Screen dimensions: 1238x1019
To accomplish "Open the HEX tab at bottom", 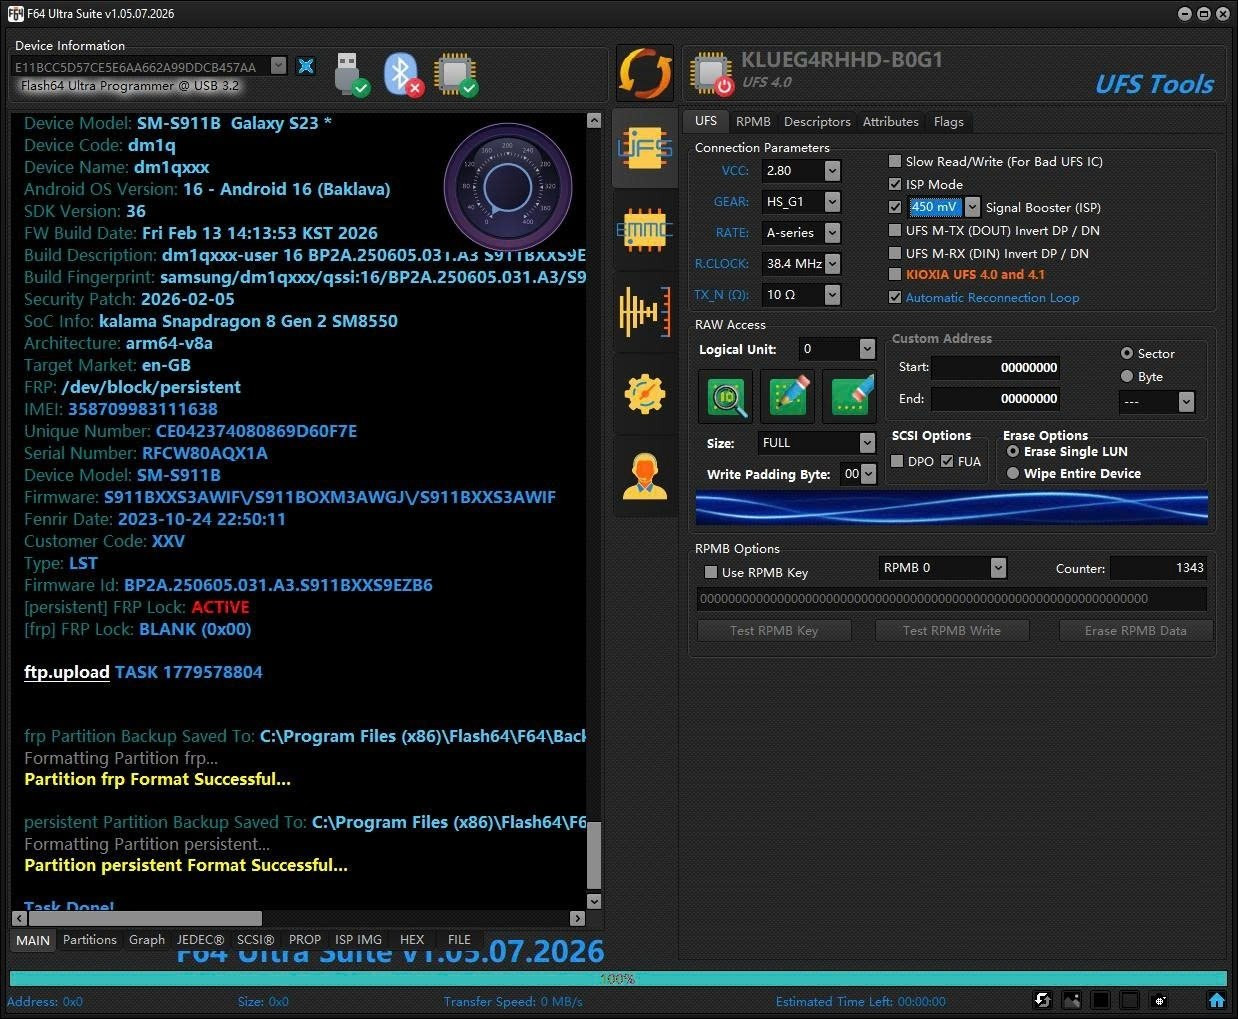I will click(412, 939).
